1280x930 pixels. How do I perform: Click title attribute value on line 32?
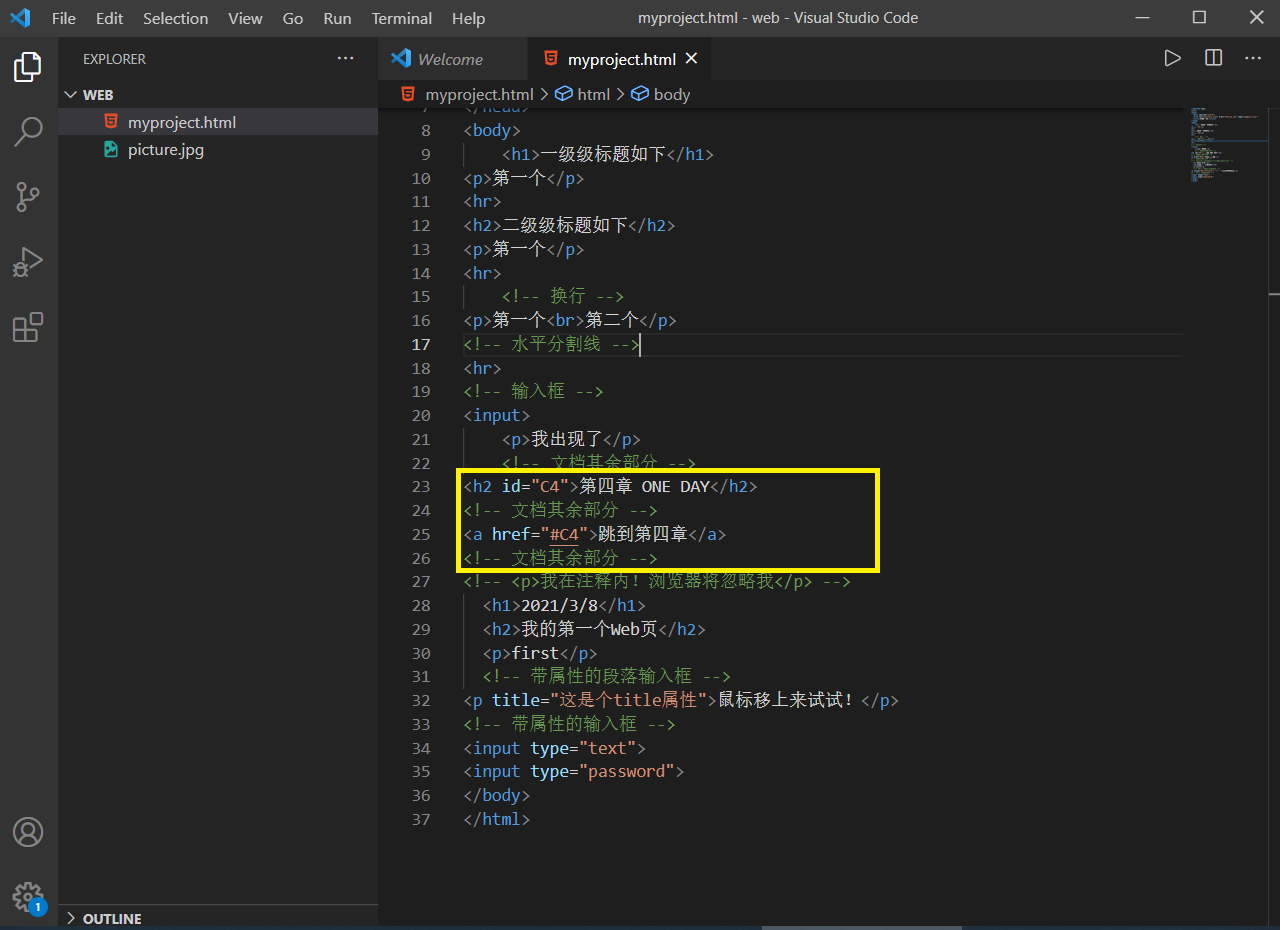[630, 700]
